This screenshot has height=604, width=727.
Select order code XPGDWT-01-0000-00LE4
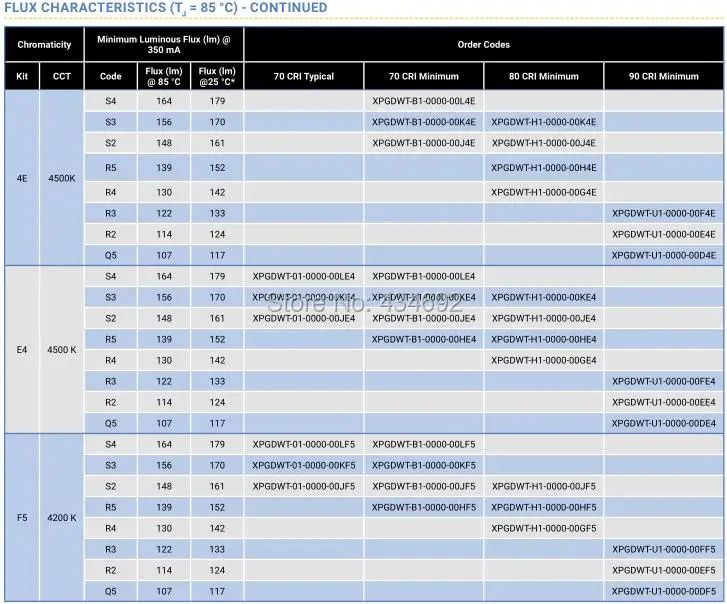[304, 276]
